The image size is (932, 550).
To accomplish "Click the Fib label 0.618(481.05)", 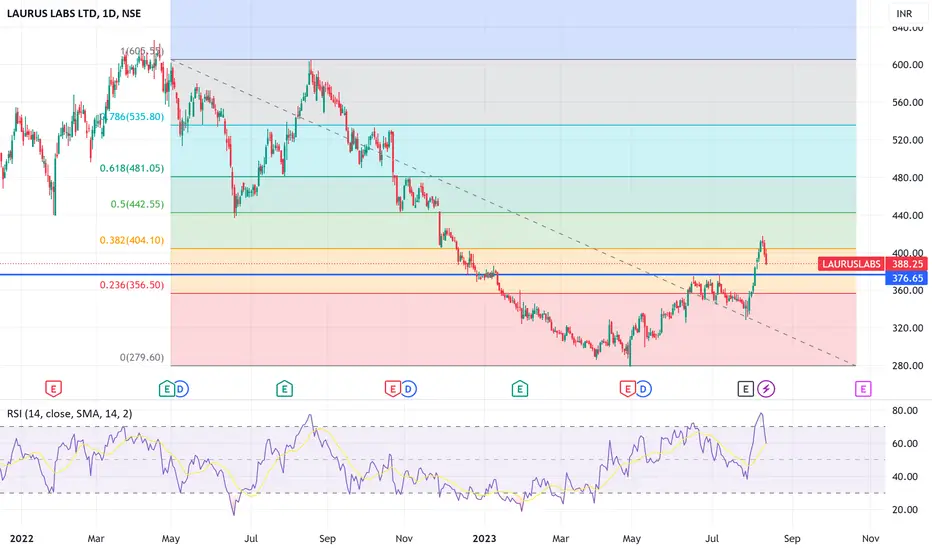I will tap(131, 168).
